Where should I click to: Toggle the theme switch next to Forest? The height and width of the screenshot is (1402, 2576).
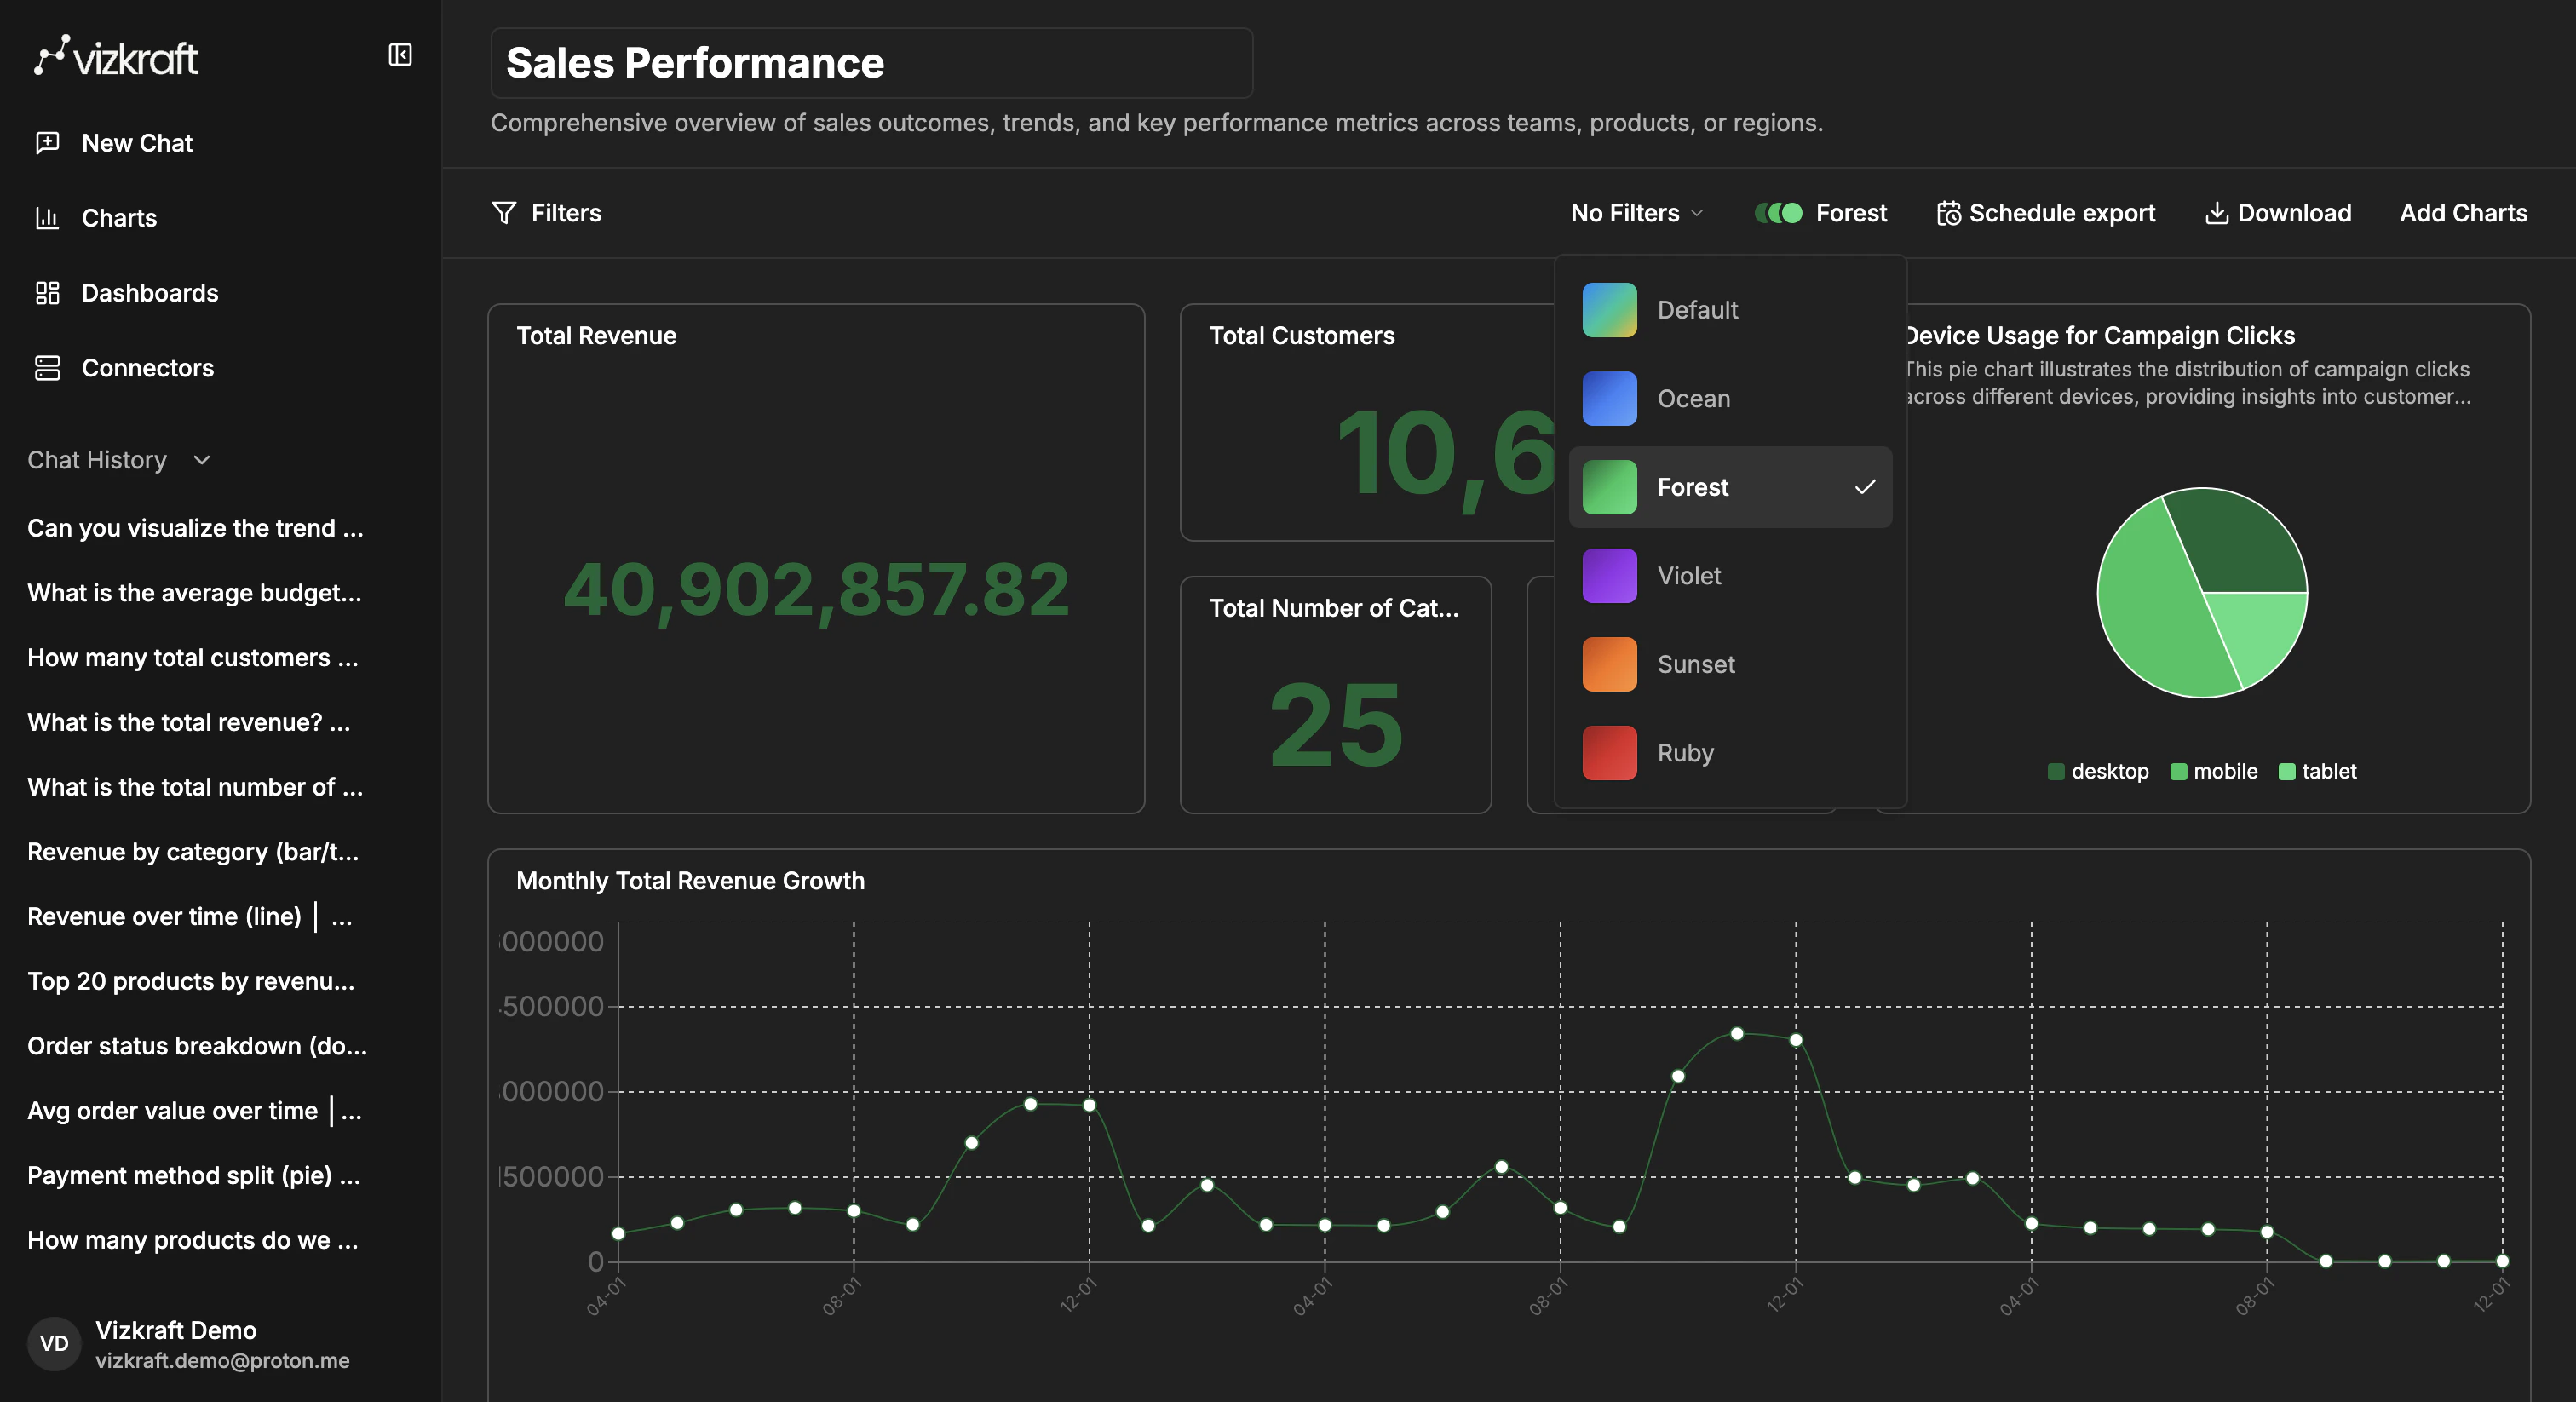click(1779, 212)
